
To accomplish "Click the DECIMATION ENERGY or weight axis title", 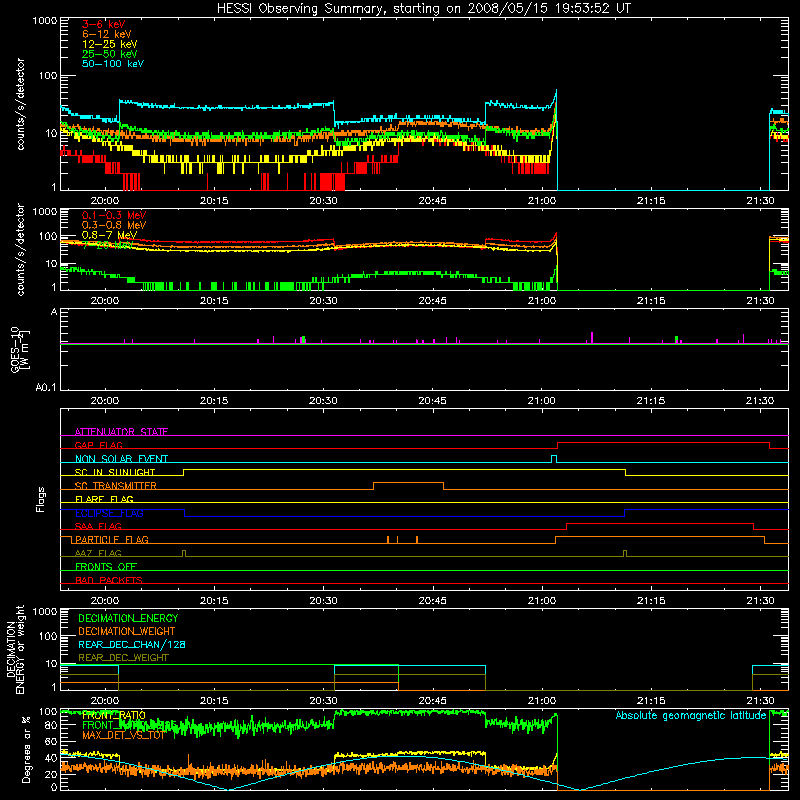I will (15, 649).
